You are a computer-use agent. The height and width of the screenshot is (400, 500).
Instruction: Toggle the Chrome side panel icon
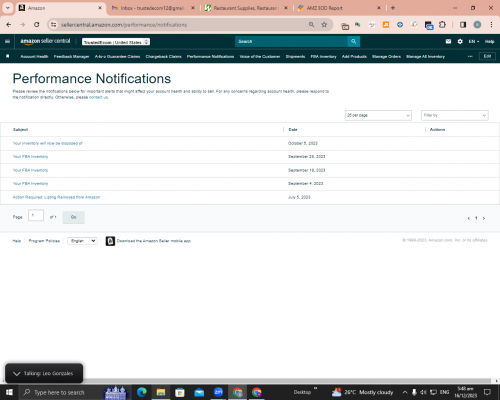[x=463, y=25]
